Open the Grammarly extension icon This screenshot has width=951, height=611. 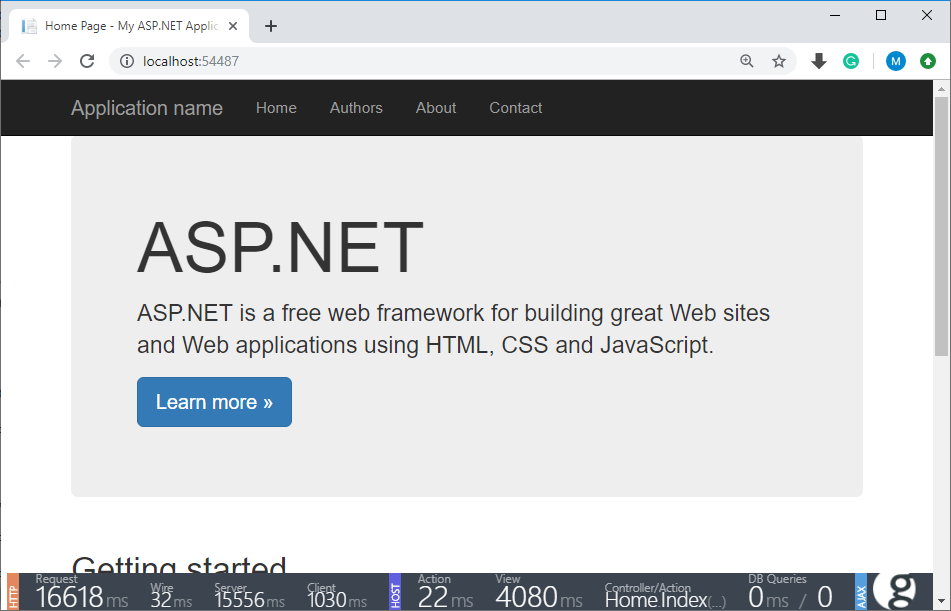coord(851,61)
